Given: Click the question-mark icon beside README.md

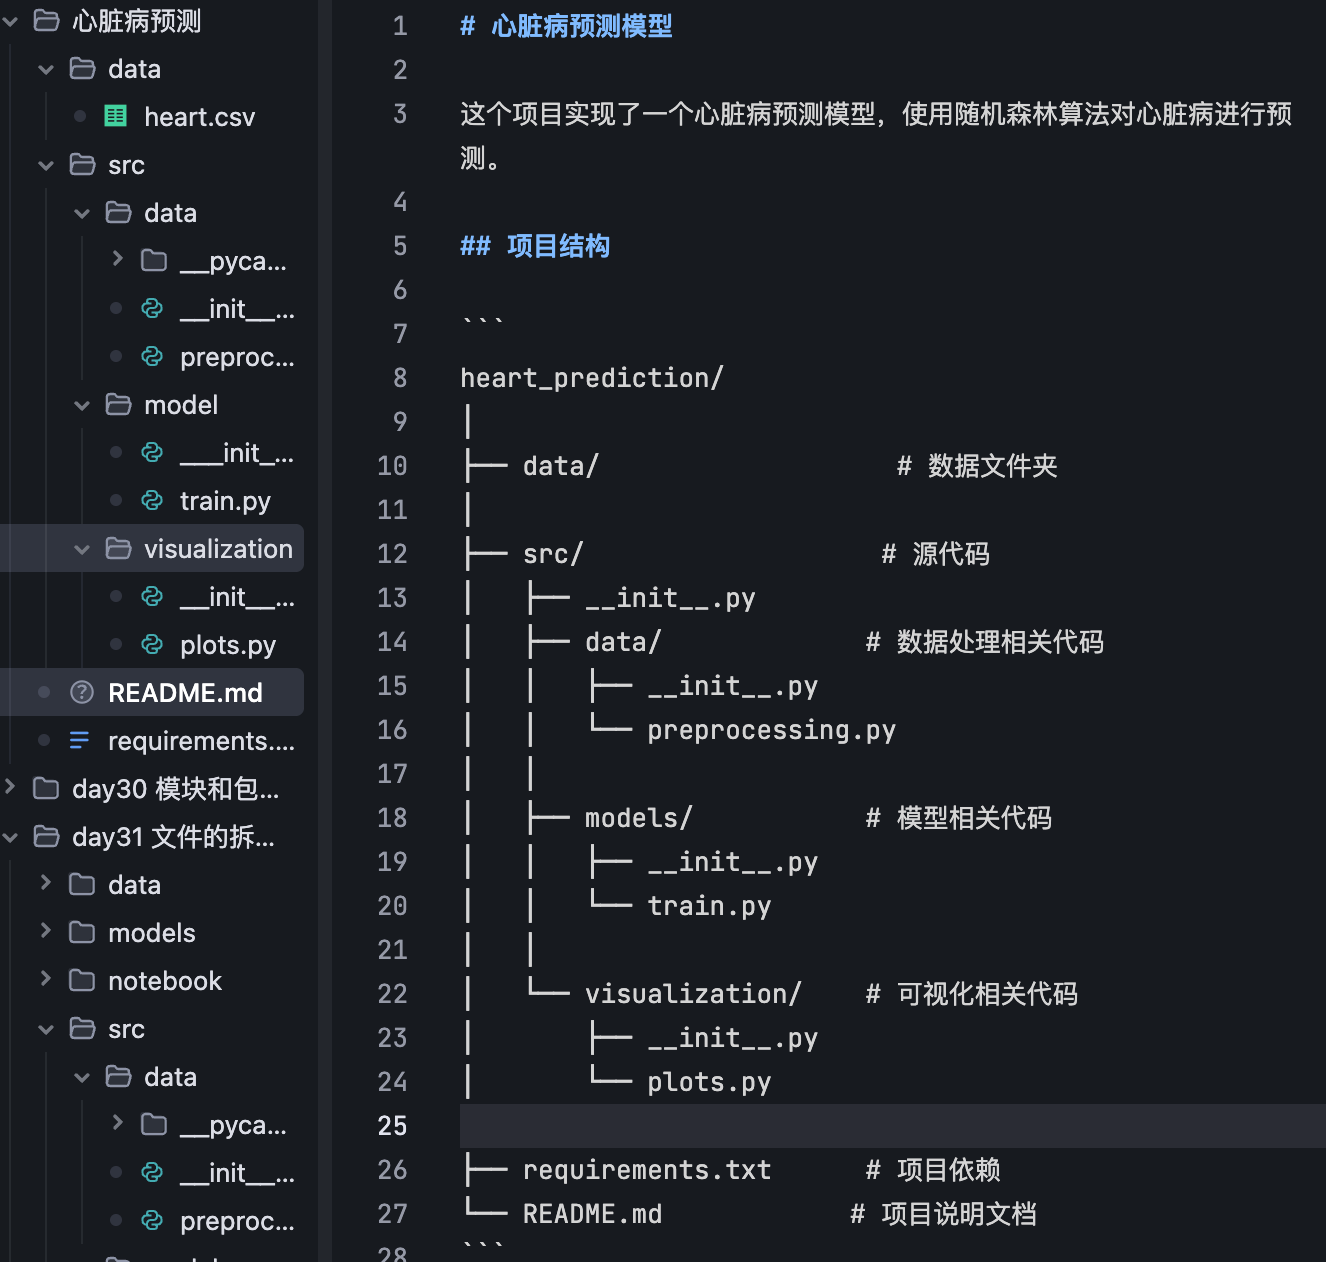Looking at the screenshot, I should tap(82, 692).
